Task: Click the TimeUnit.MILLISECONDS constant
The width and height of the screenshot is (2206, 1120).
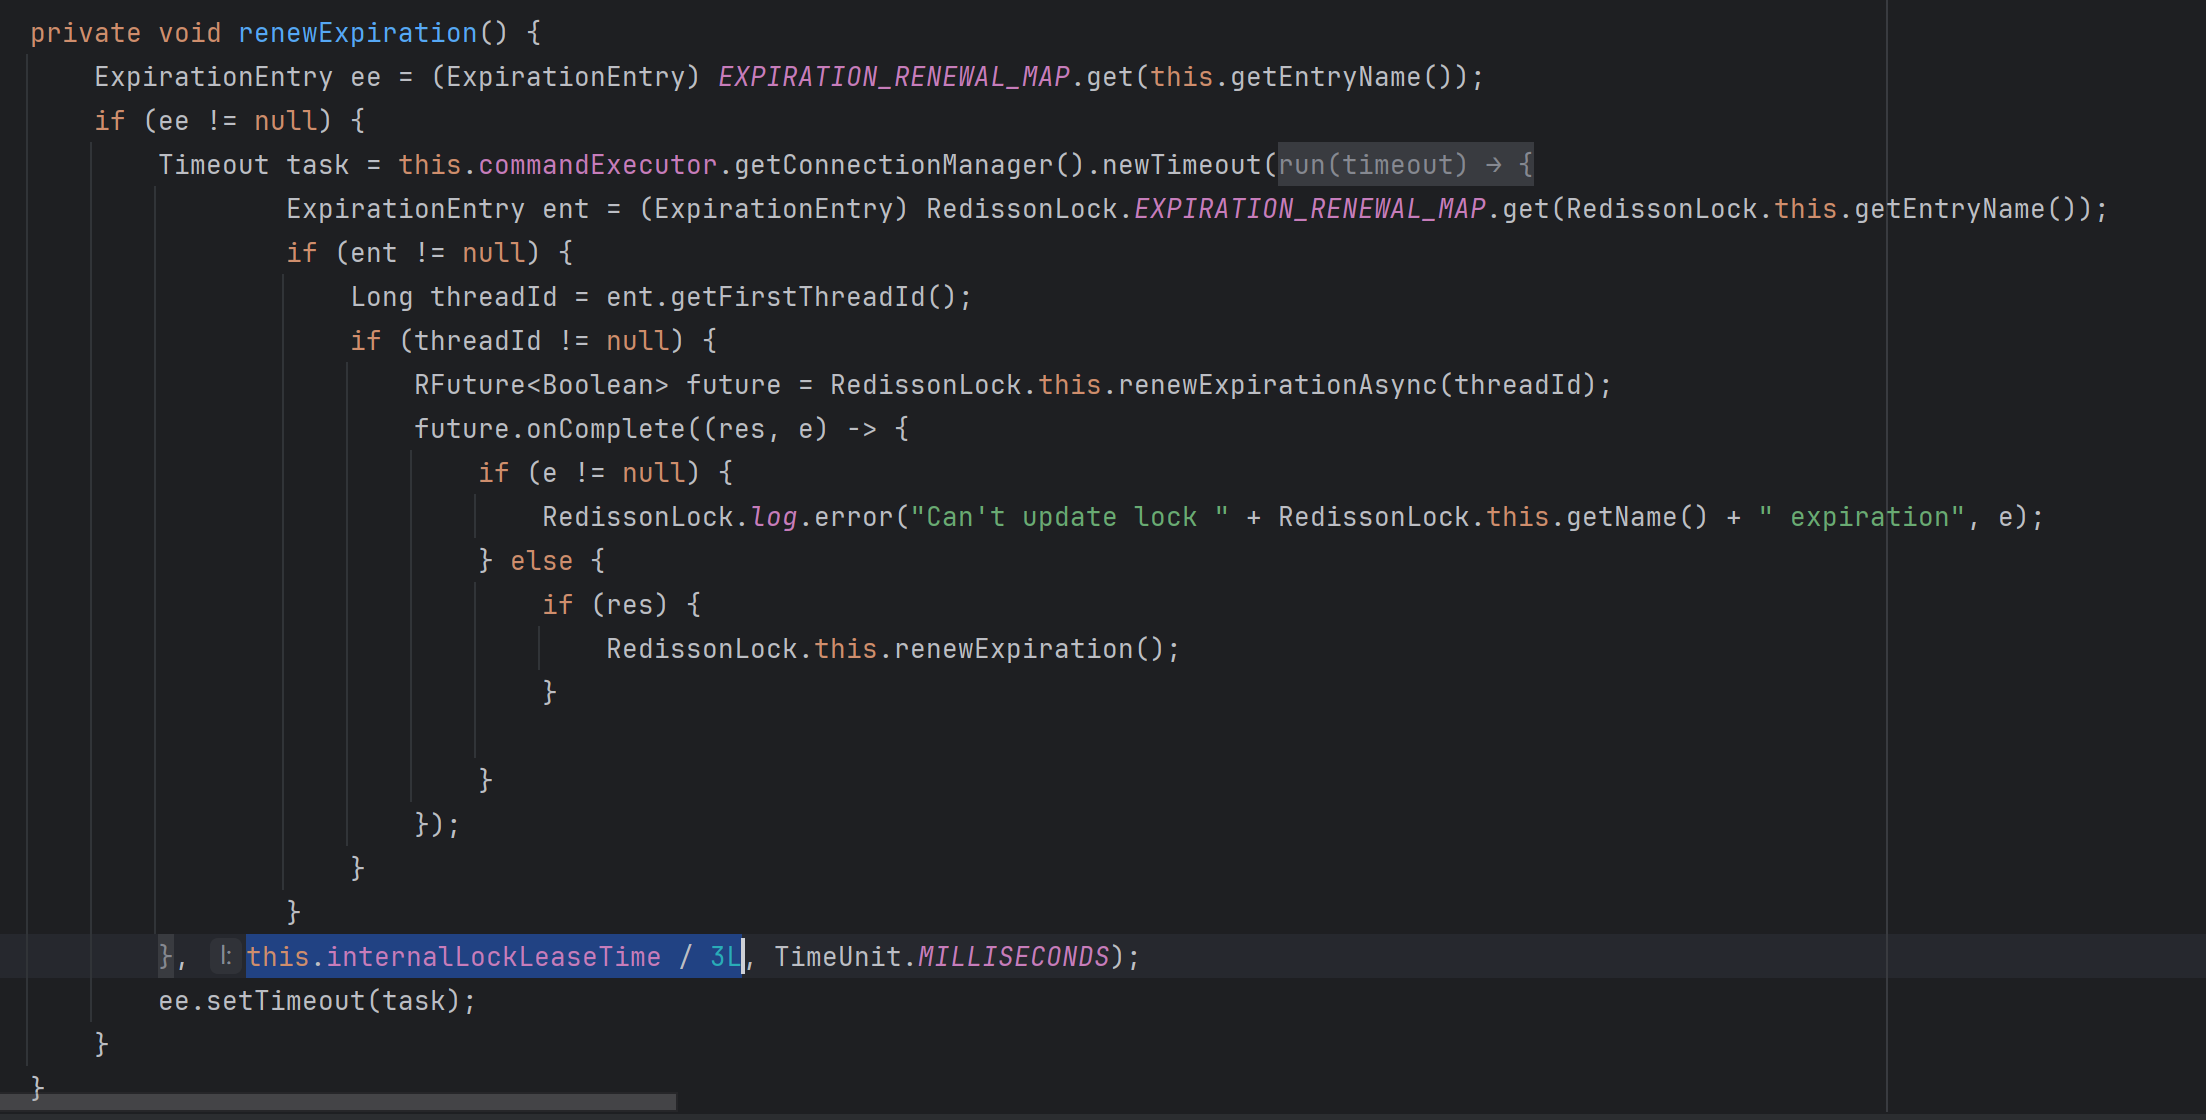Action: pos(1012,957)
